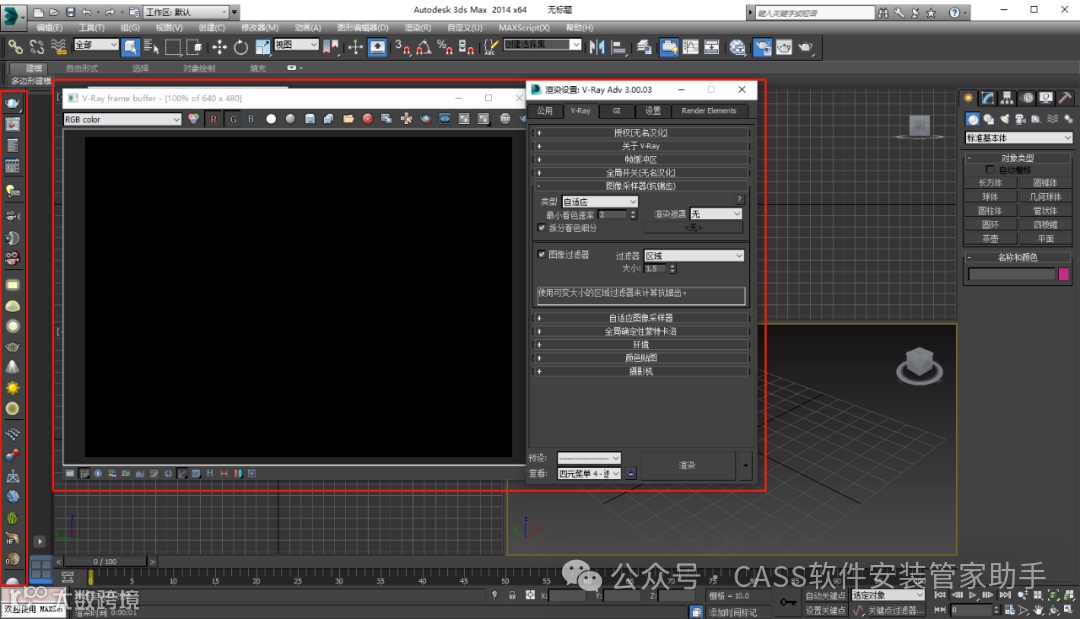Open the 渲染遮罩 dropdown
Image resolution: width=1080 pixels, height=619 pixels.
(716, 214)
